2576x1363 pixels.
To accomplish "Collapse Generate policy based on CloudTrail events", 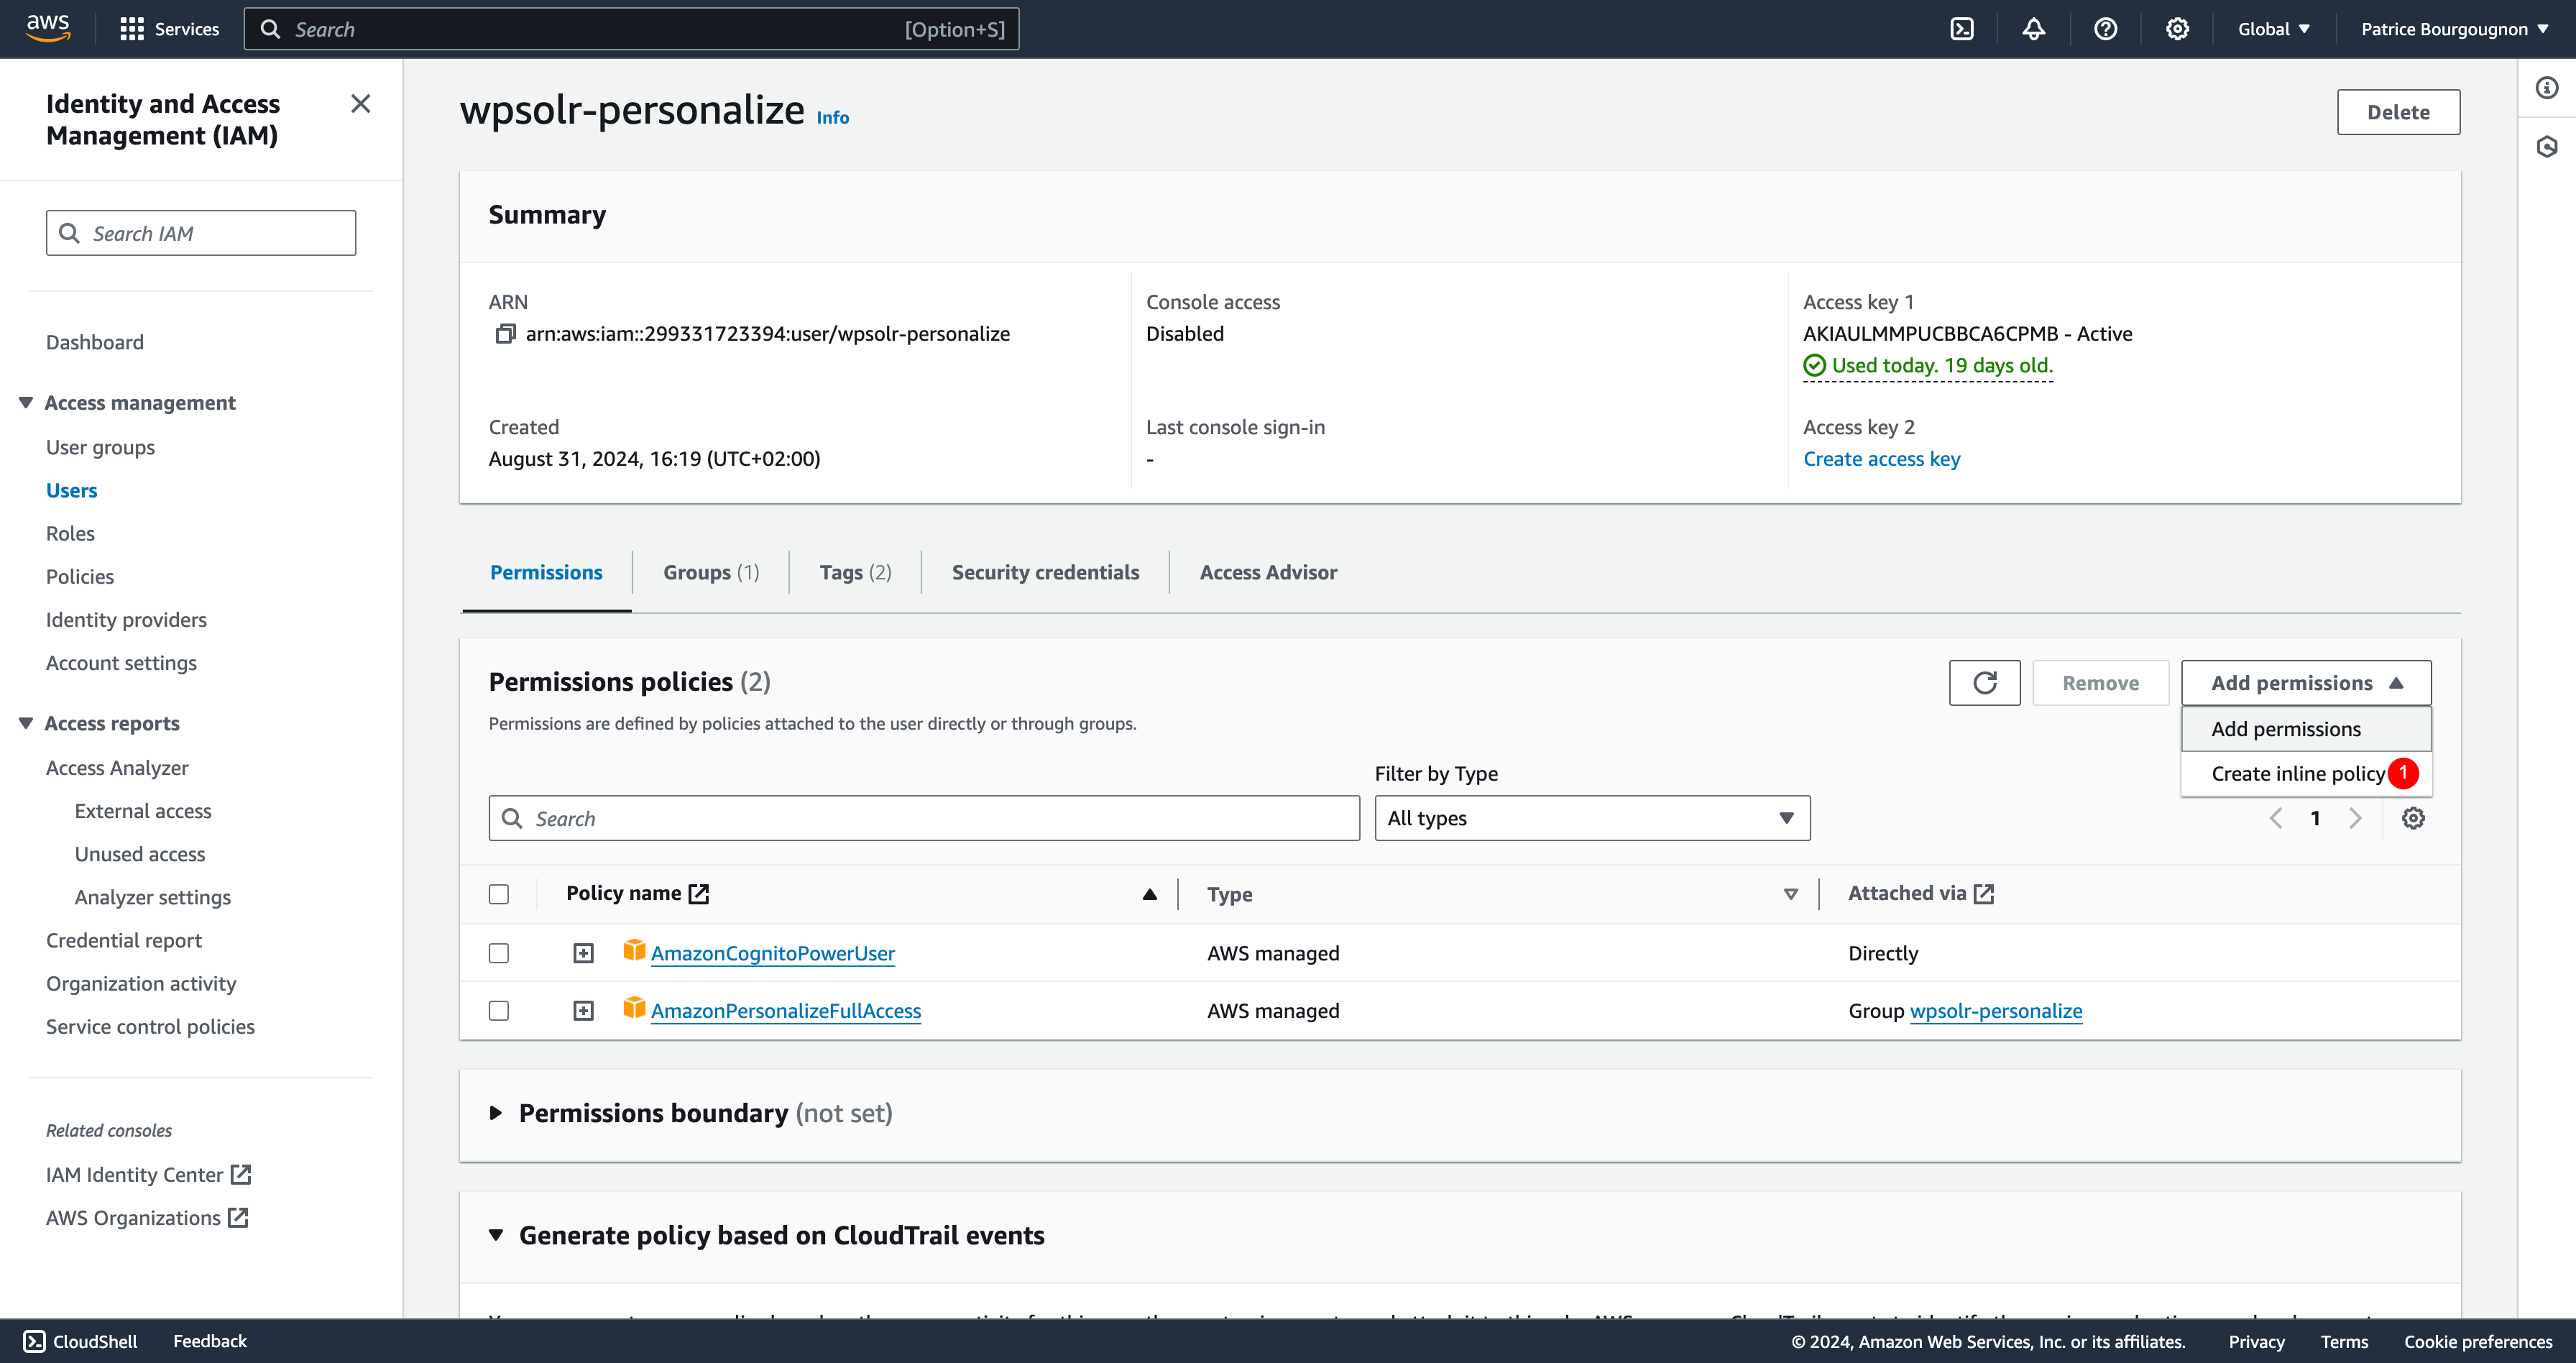I will pyautogui.click(x=496, y=1235).
